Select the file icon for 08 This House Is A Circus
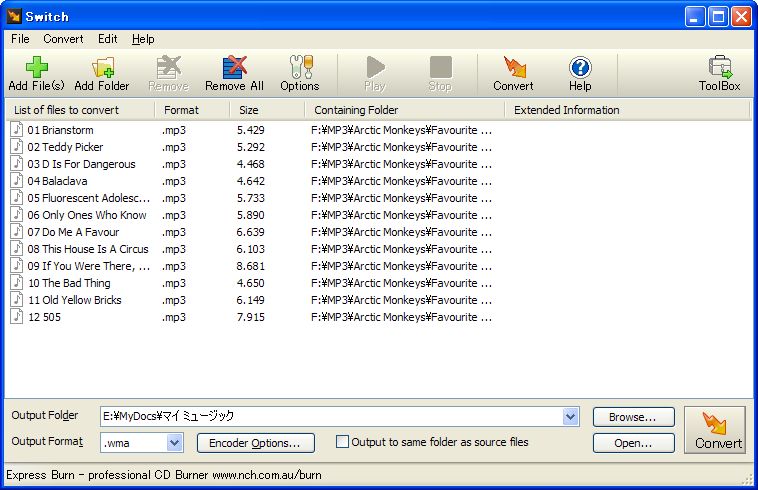 (17, 248)
